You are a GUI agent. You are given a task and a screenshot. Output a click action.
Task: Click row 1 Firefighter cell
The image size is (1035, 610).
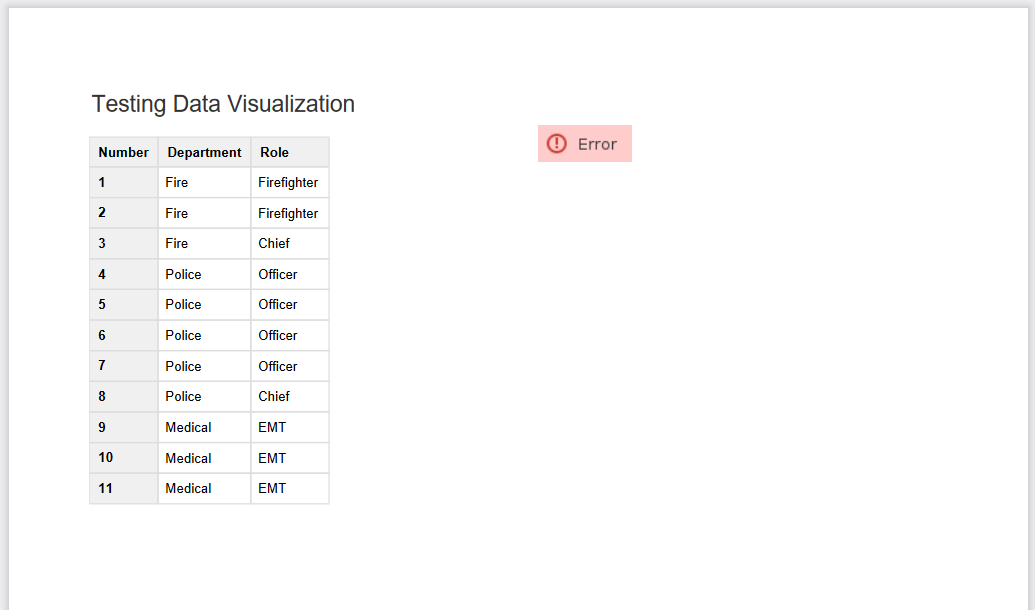click(288, 182)
